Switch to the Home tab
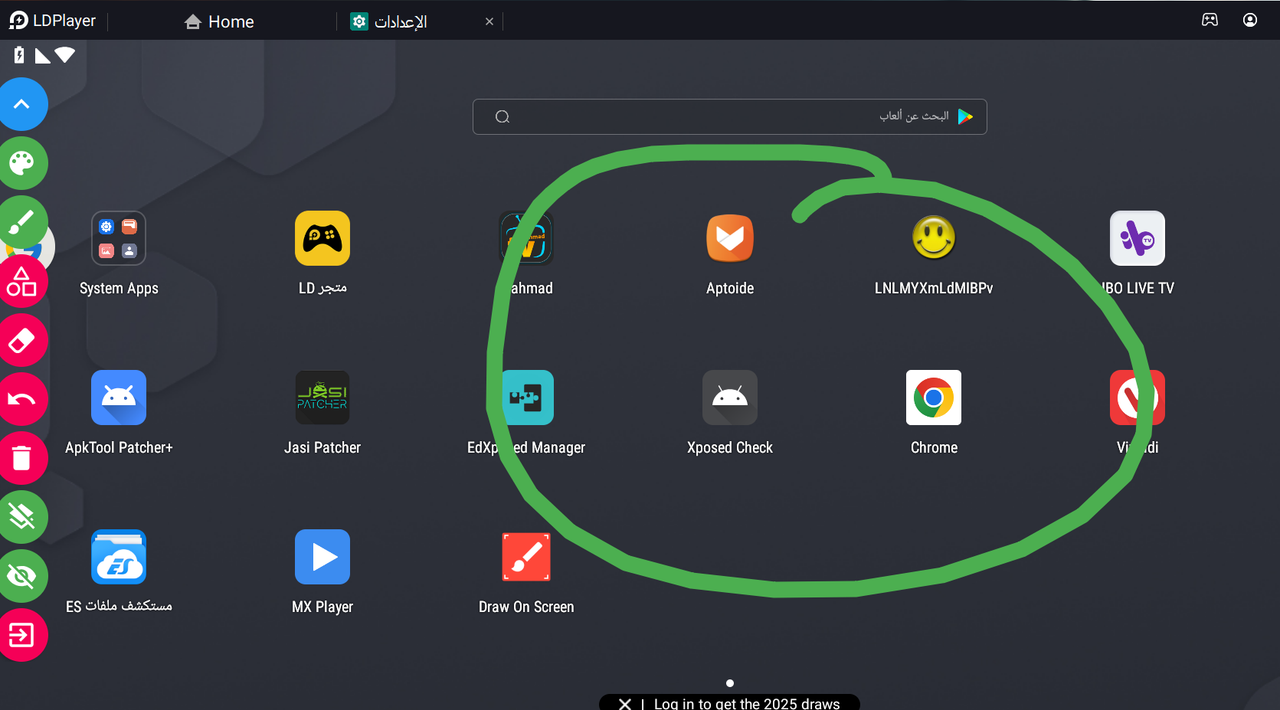 click(x=219, y=21)
